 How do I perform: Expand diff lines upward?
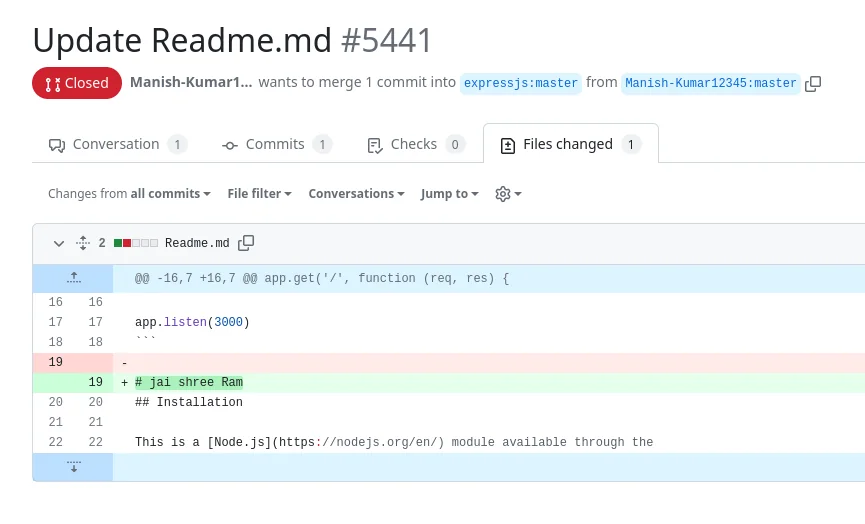click(73, 278)
